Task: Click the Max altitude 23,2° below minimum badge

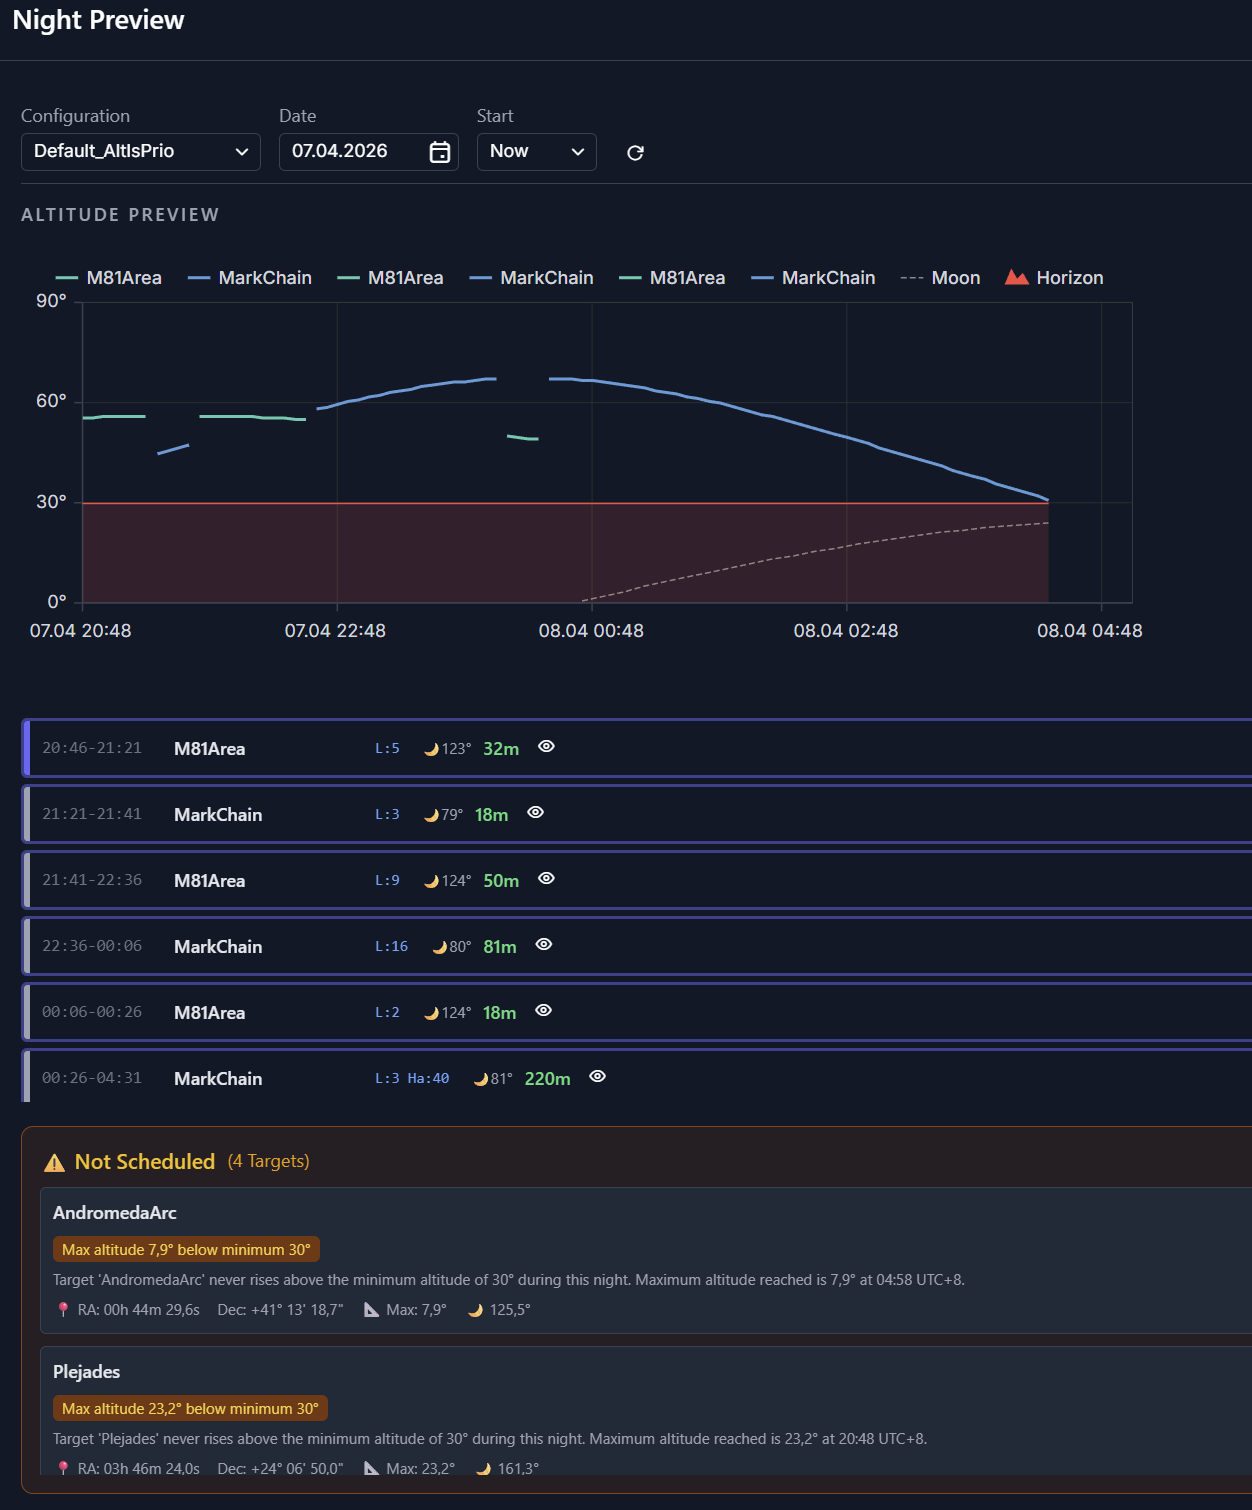Action: 190,1409
